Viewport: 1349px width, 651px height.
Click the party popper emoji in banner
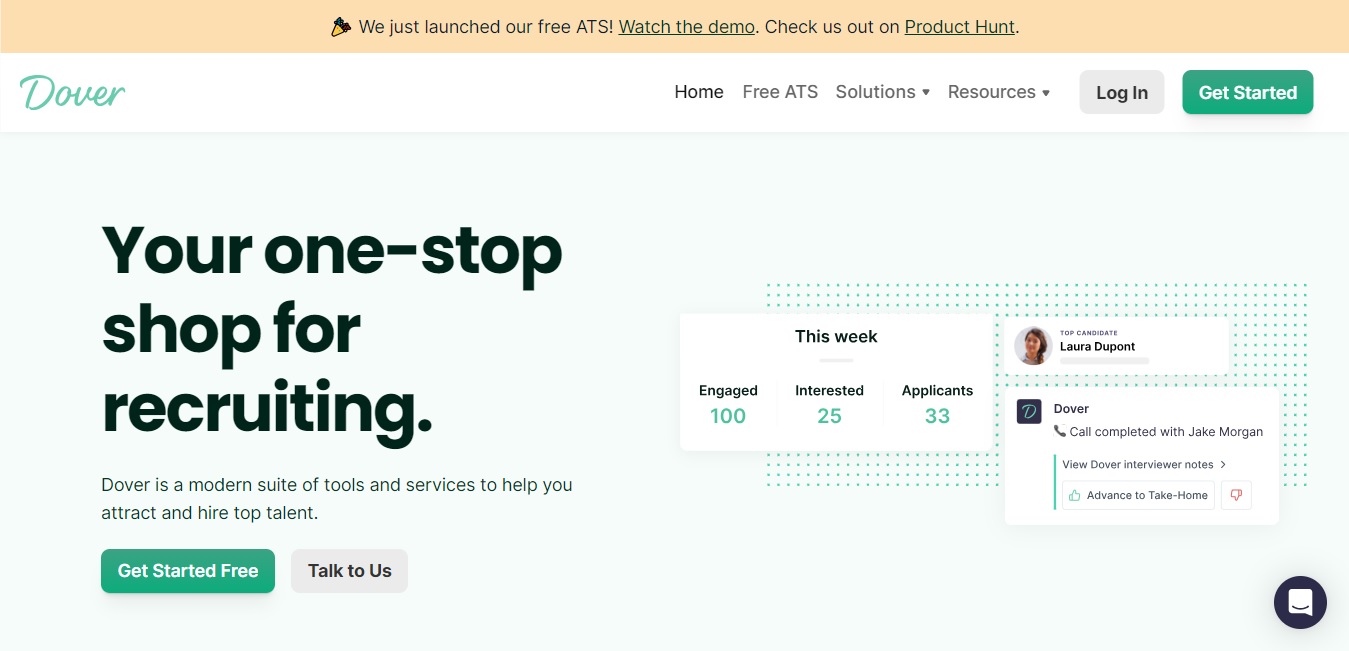(341, 27)
